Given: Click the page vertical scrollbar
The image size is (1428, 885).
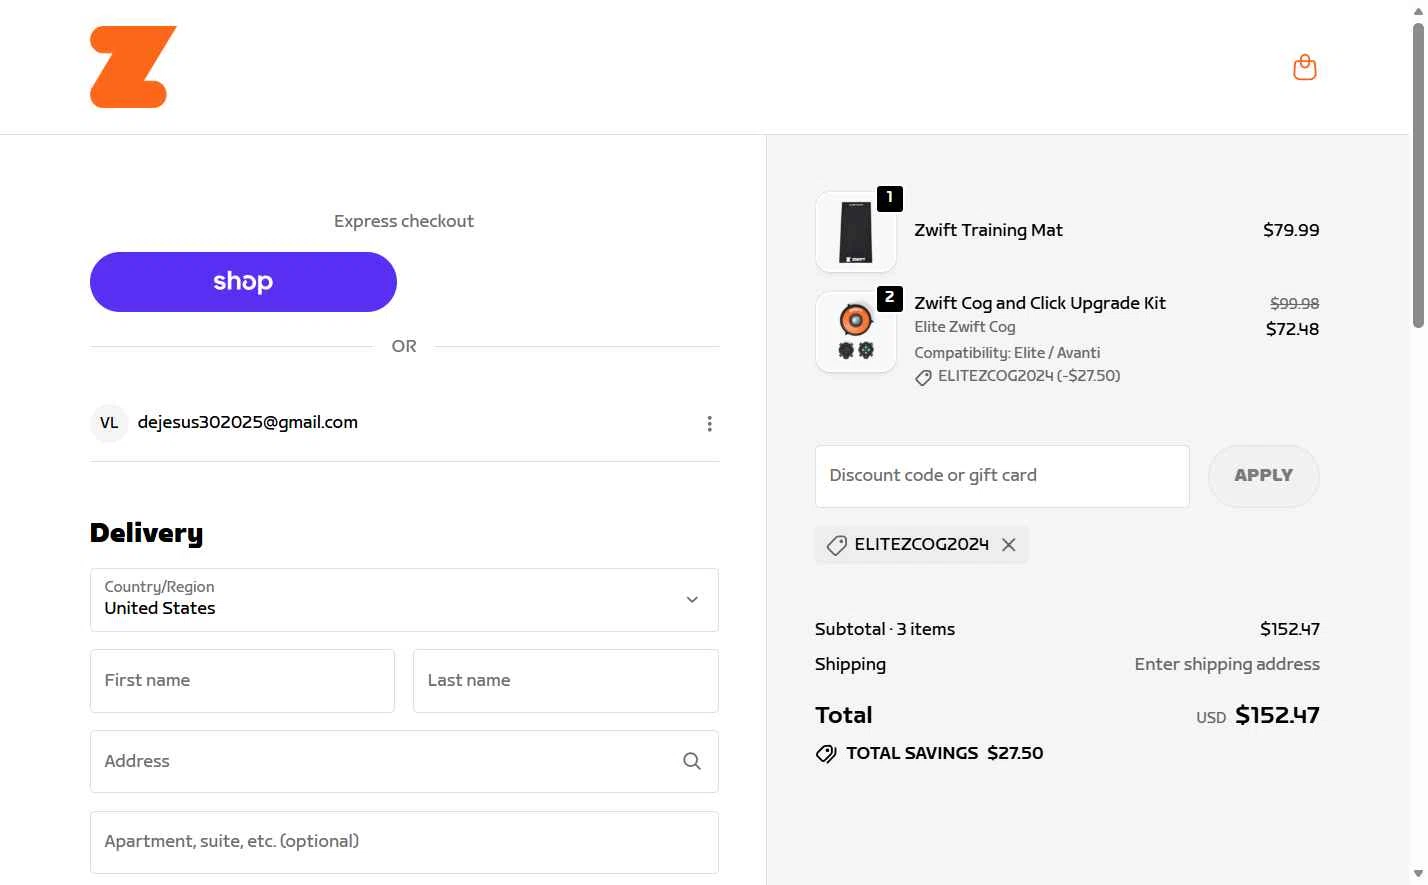Looking at the screenshot, I should click(x=1418, y=176).
